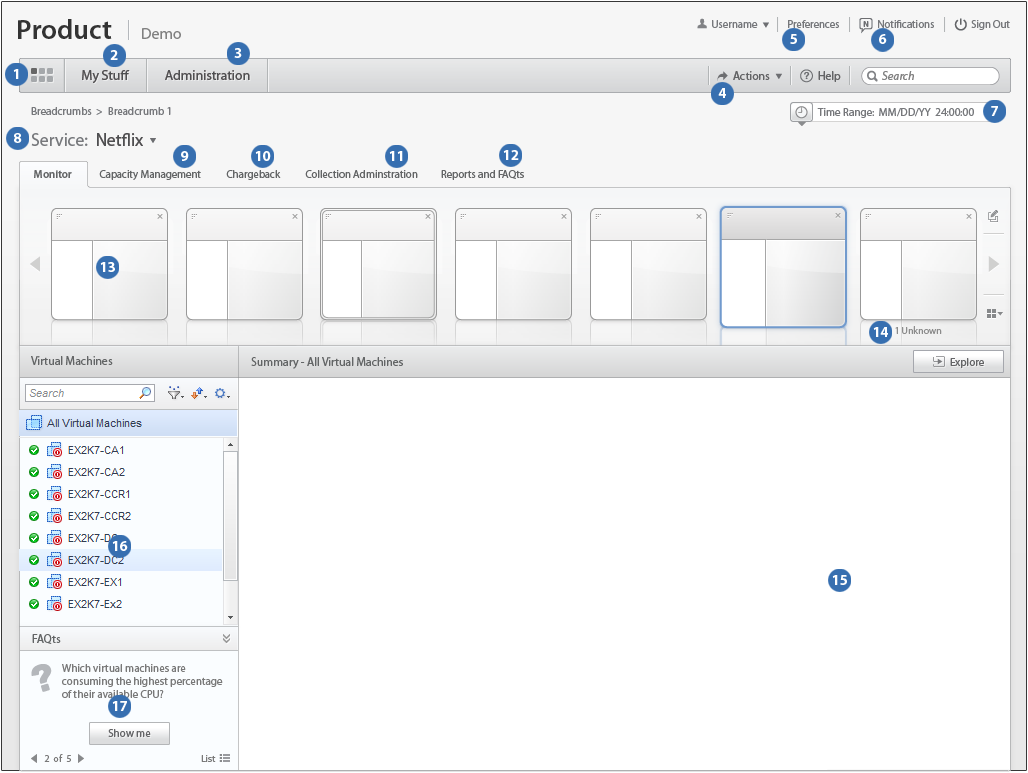
Task: Click the Show me button
Action: pyautogui.click(x=129, y=734)
